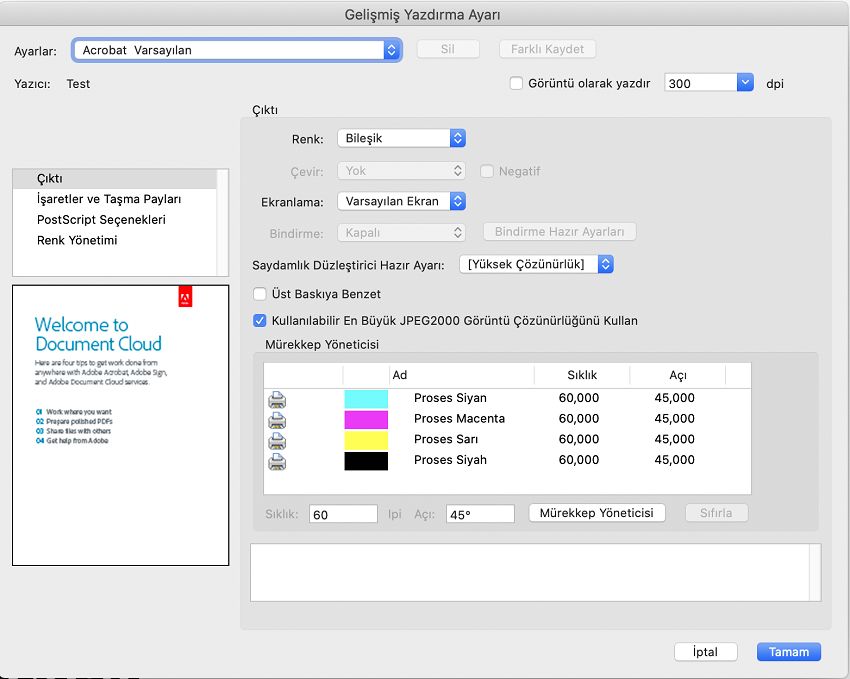850x679 pixels.
Task: Open Bindirme Hazır Ayarları button
Action: point(559,231)
